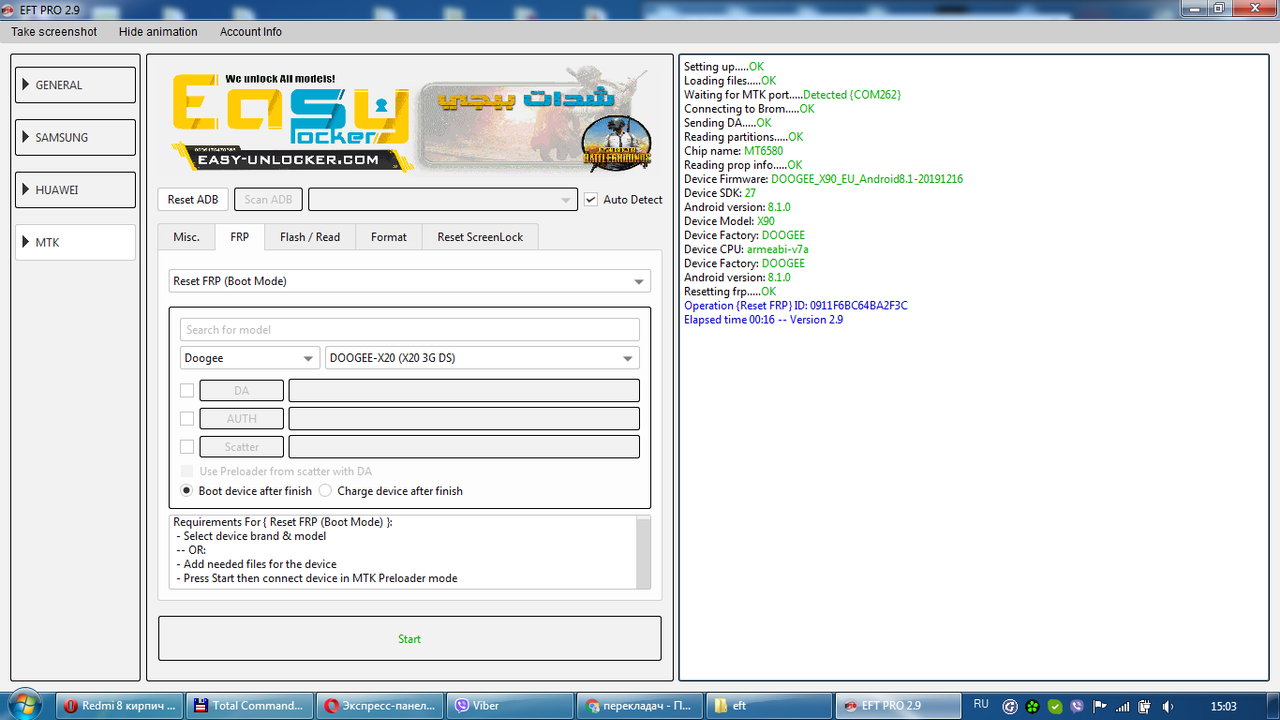This screenshot has width=1280, height=720.
Task: Click the taskbar clock showing 15:03
Action: tap(1223, 706)
